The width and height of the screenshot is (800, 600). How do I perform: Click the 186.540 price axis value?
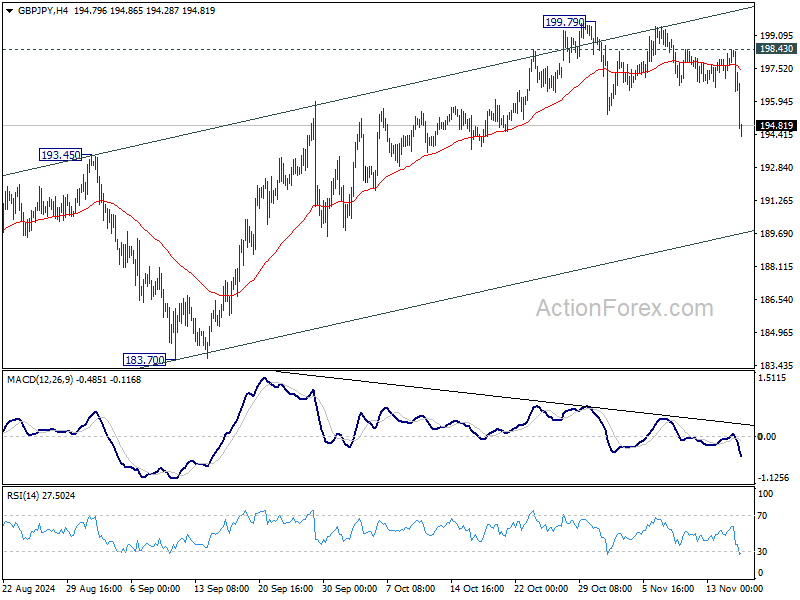pos(777,299)
